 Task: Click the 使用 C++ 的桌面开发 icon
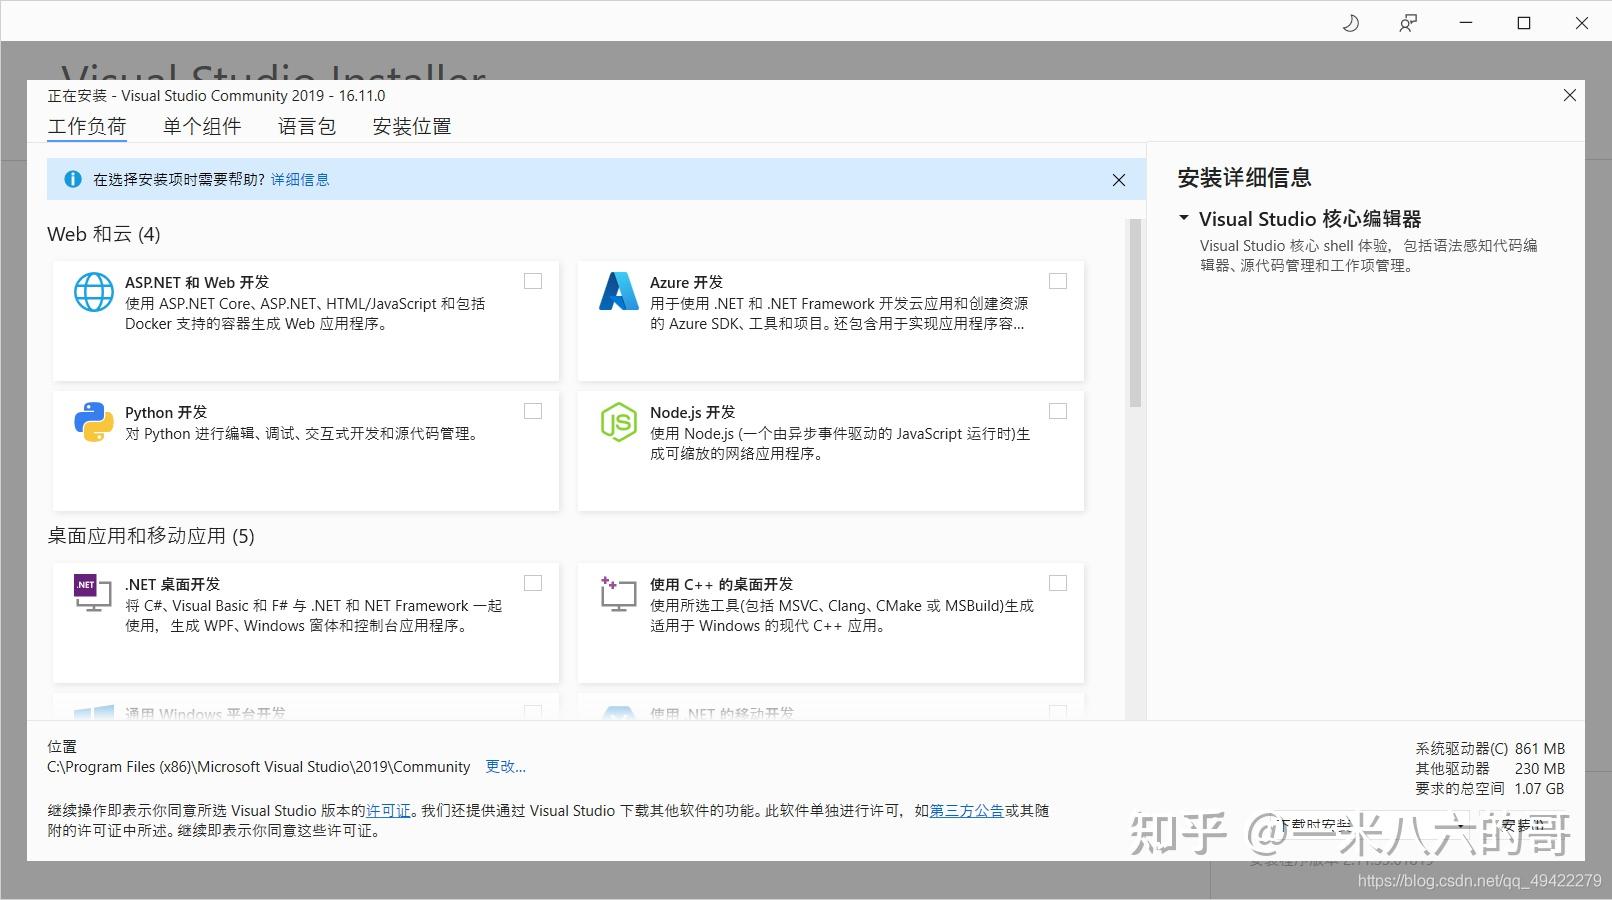pyautogui.click(x=619, y=592)
